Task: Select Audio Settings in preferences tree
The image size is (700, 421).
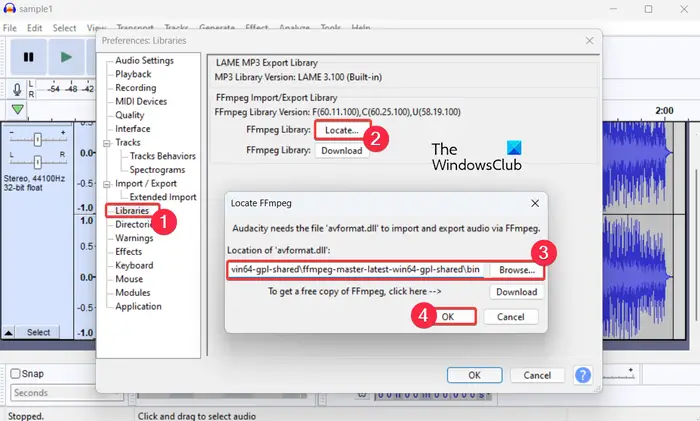Action: [144, 60]
